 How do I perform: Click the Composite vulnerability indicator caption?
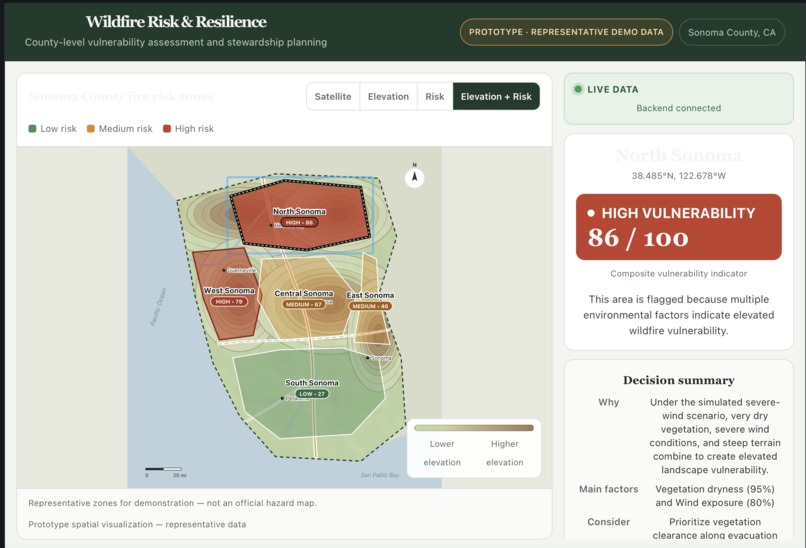pyautogui.click(x=679, y=273)
